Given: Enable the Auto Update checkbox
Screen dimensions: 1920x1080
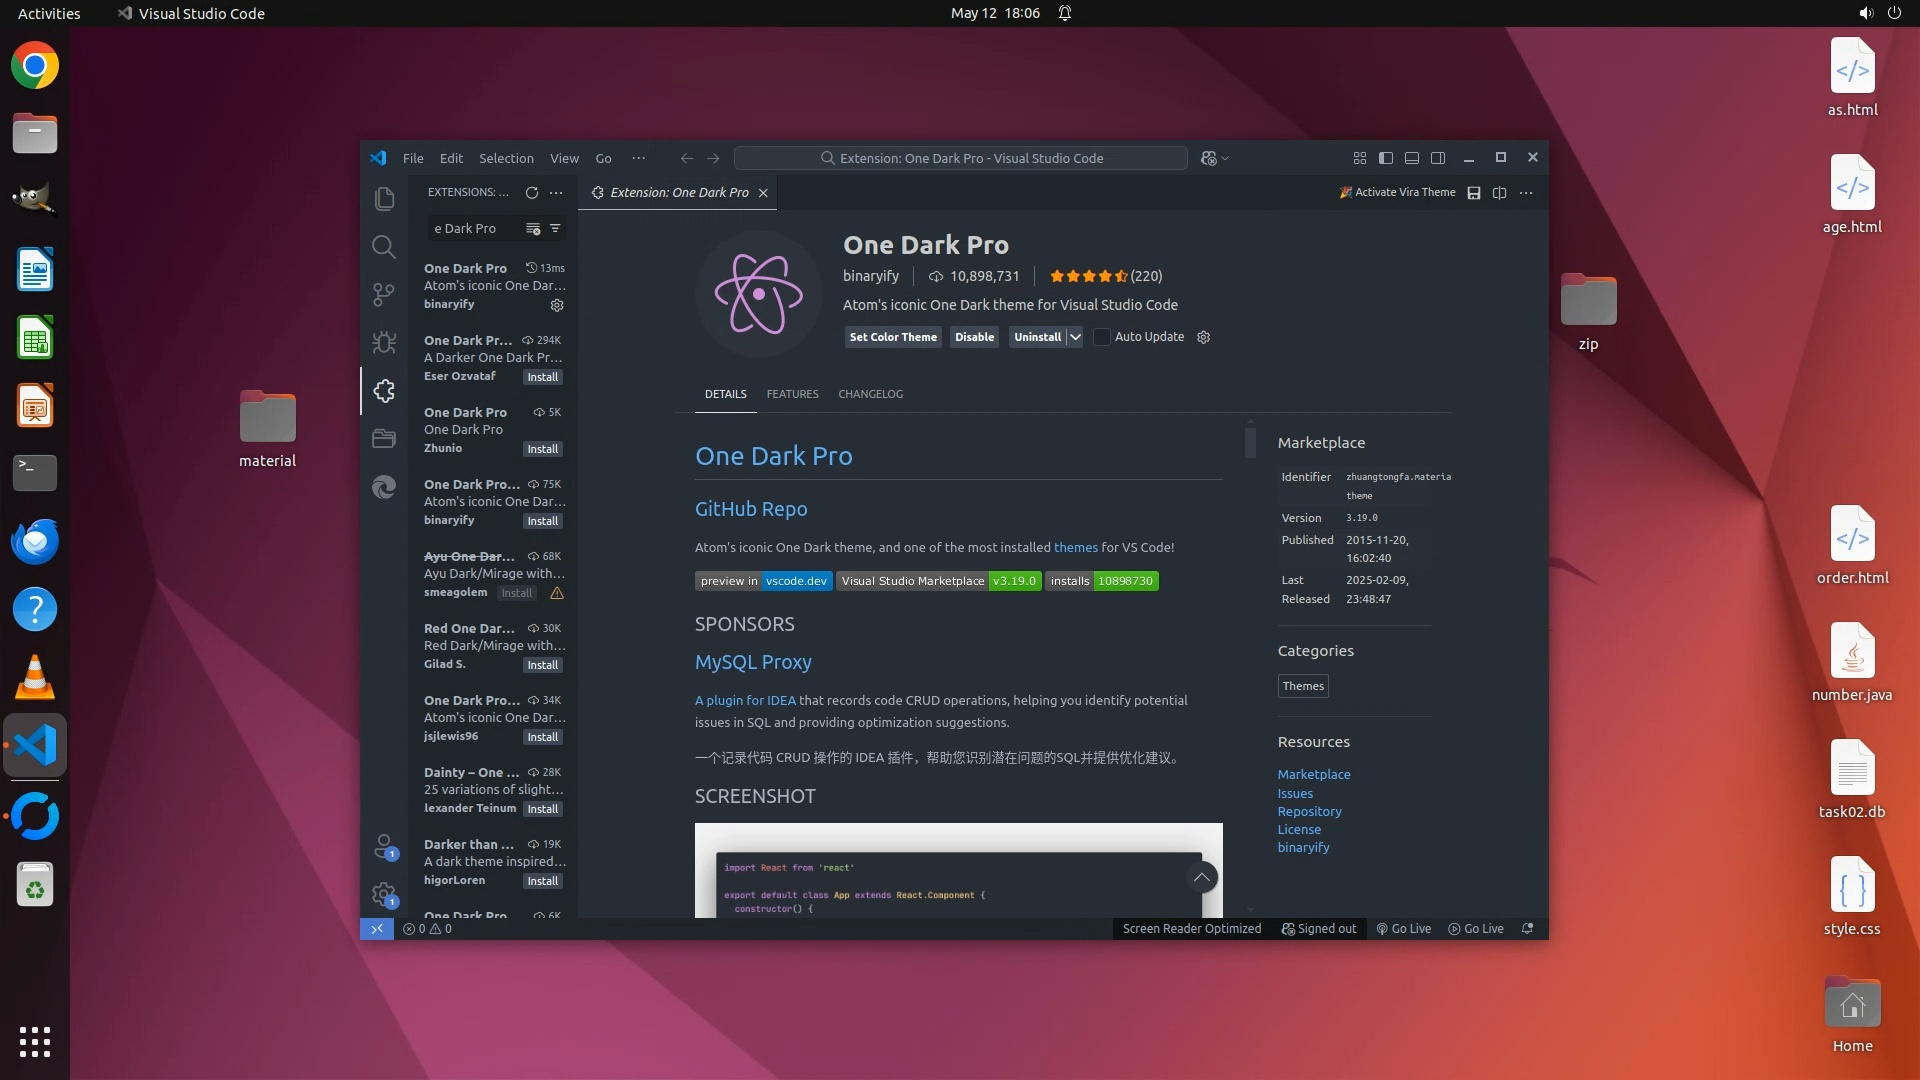Looking at the screenshot, I should point(1102,337).
